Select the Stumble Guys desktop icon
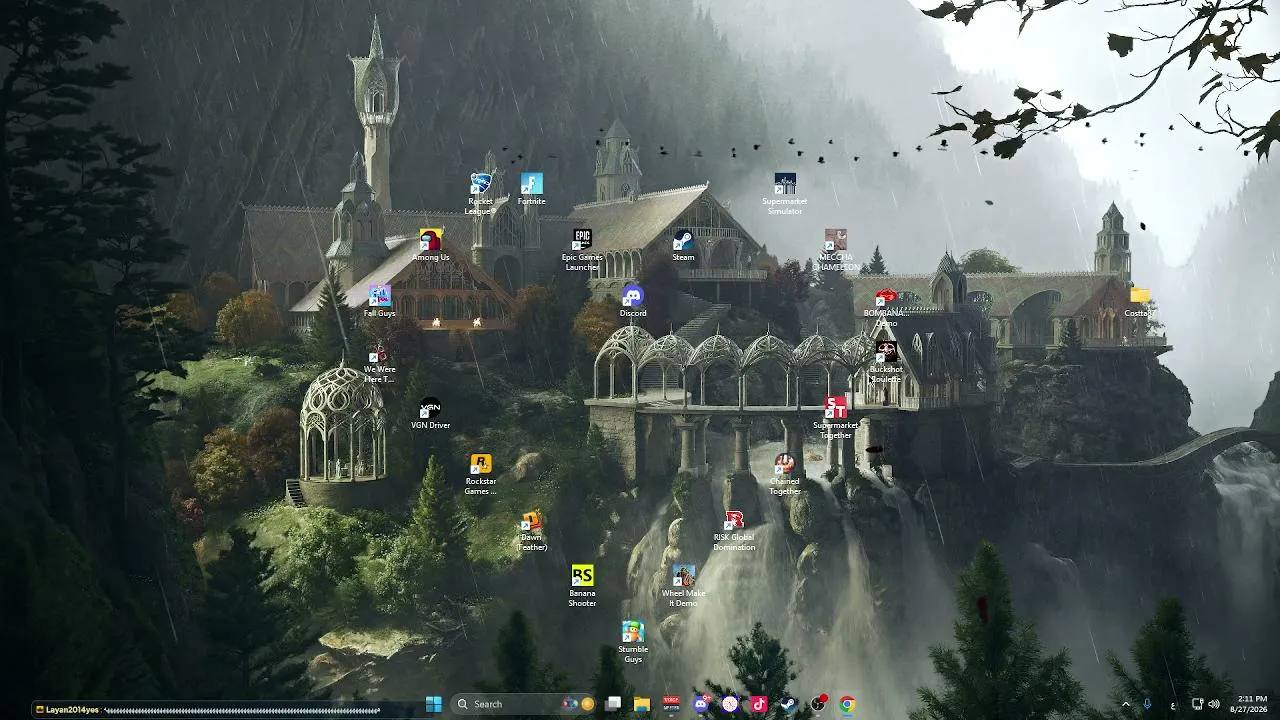Image resolution: width=1280 pixels, height=720 pixels. point(633,642)
